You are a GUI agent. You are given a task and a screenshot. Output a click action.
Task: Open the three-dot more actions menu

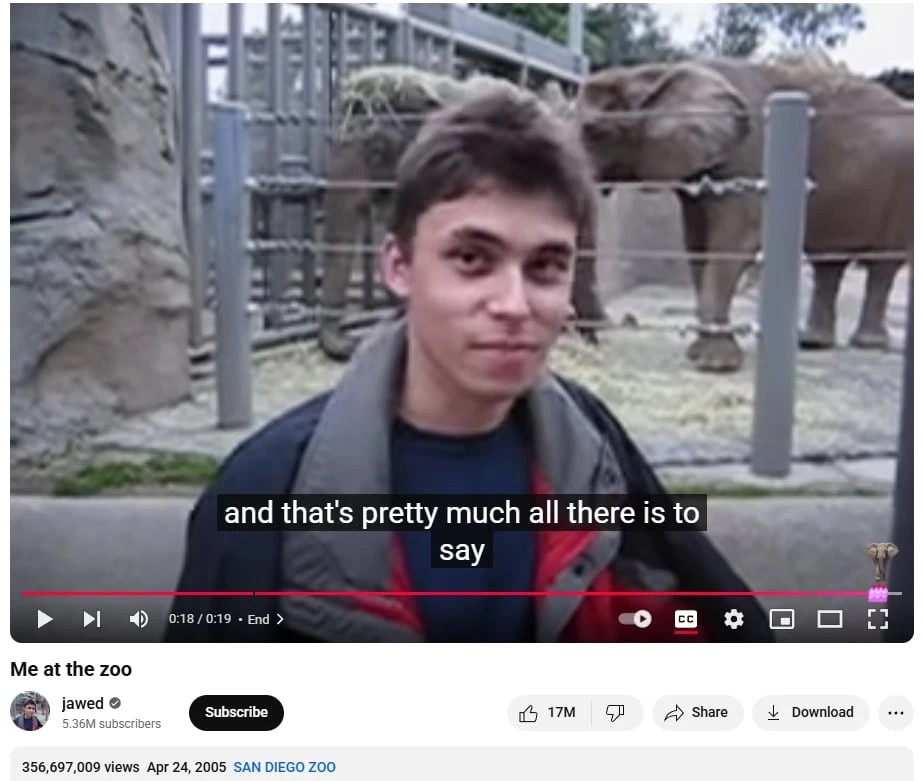(895, 713)
